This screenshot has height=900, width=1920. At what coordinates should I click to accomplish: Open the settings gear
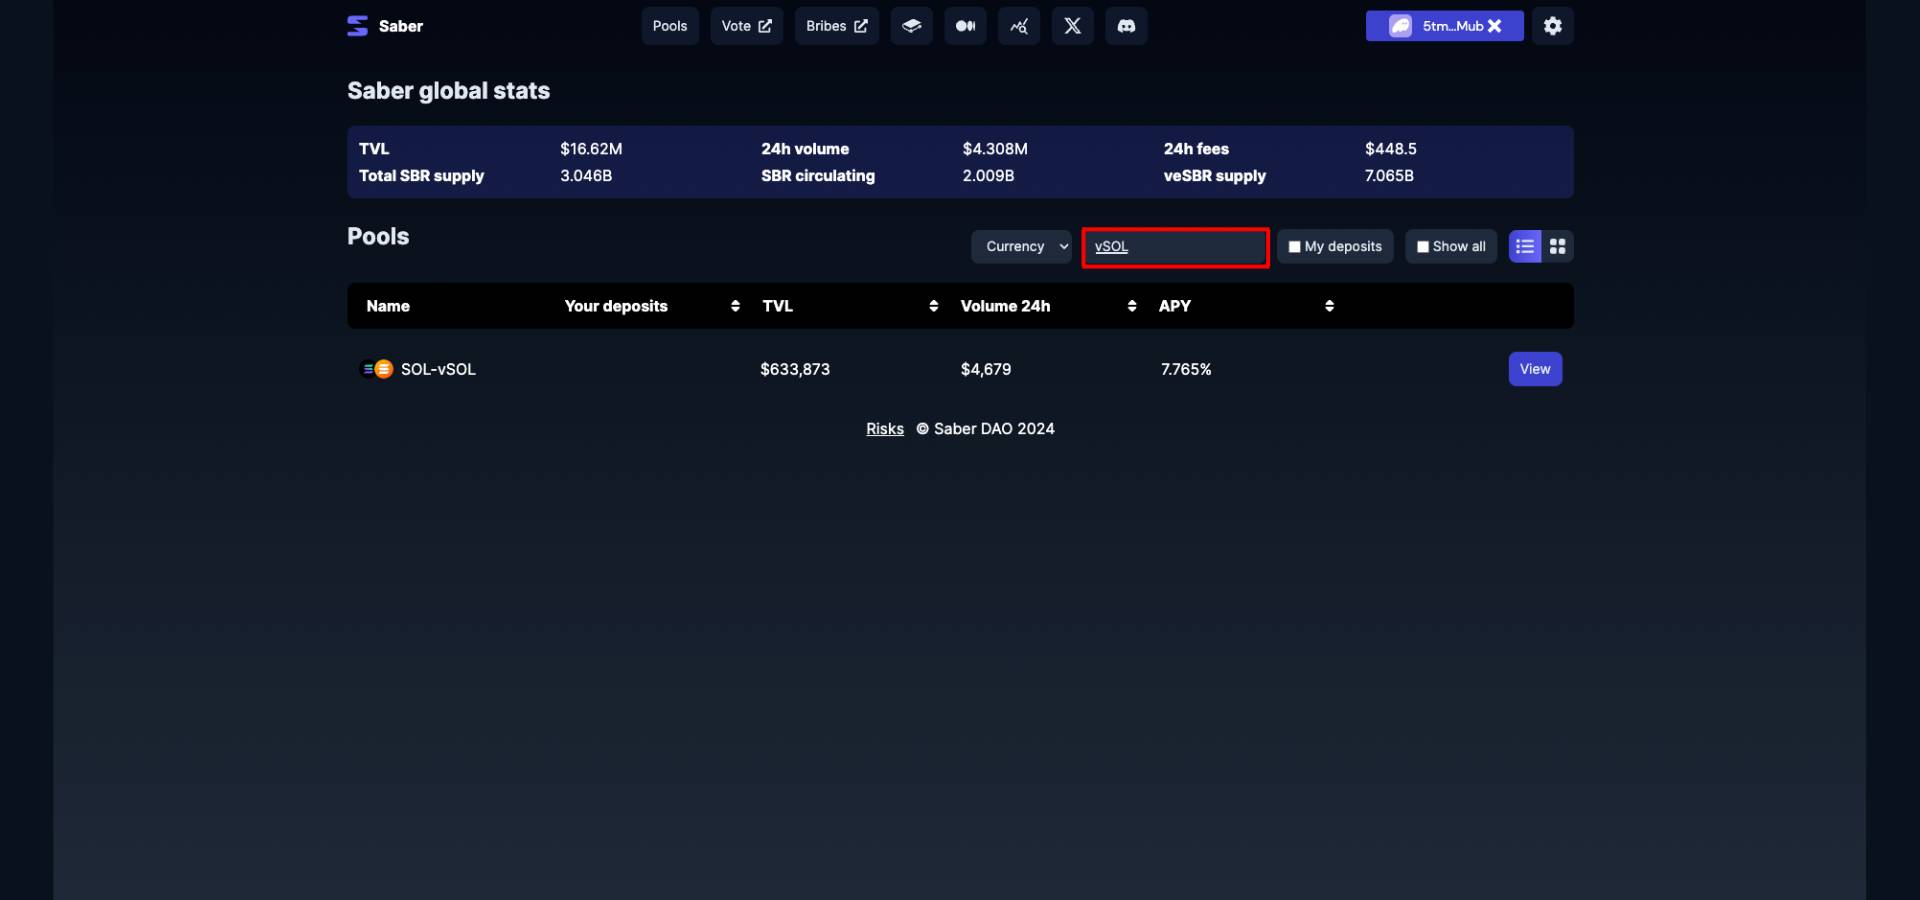tap(1552, 26)
